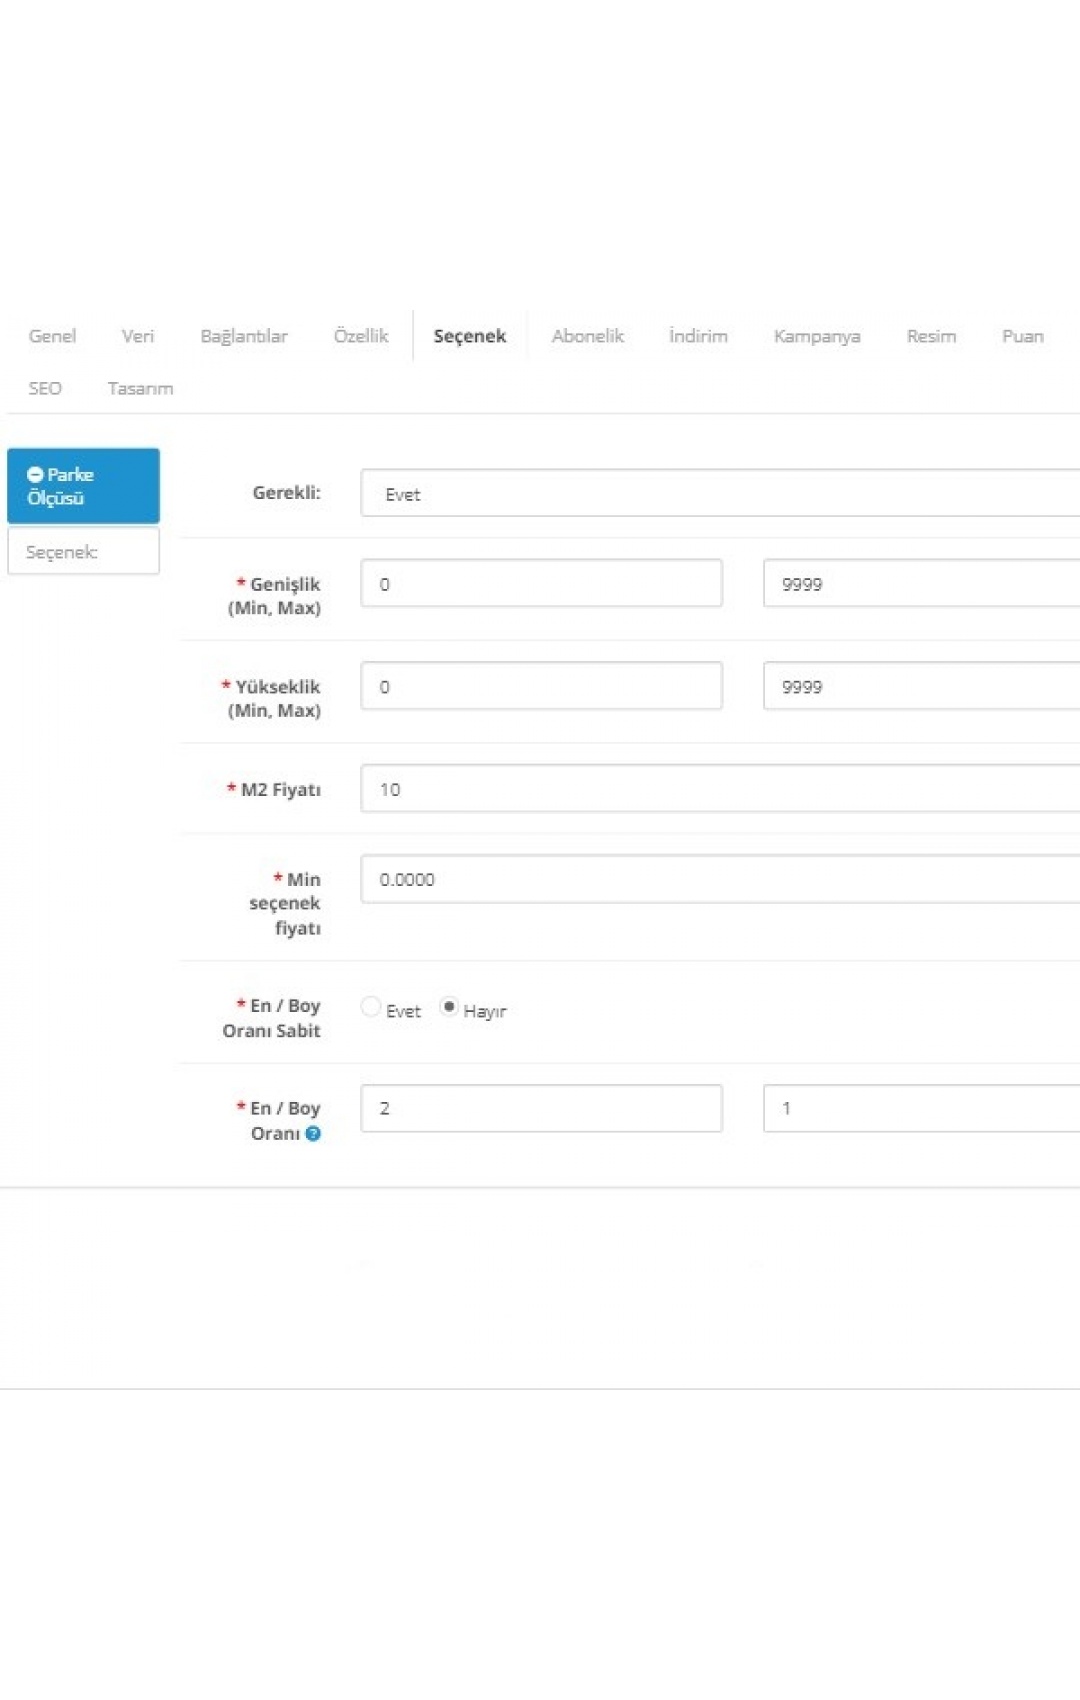Open the Tasarım tab
The height and width of the screenshot is (1700, 1080).
(x=140, y=388)
